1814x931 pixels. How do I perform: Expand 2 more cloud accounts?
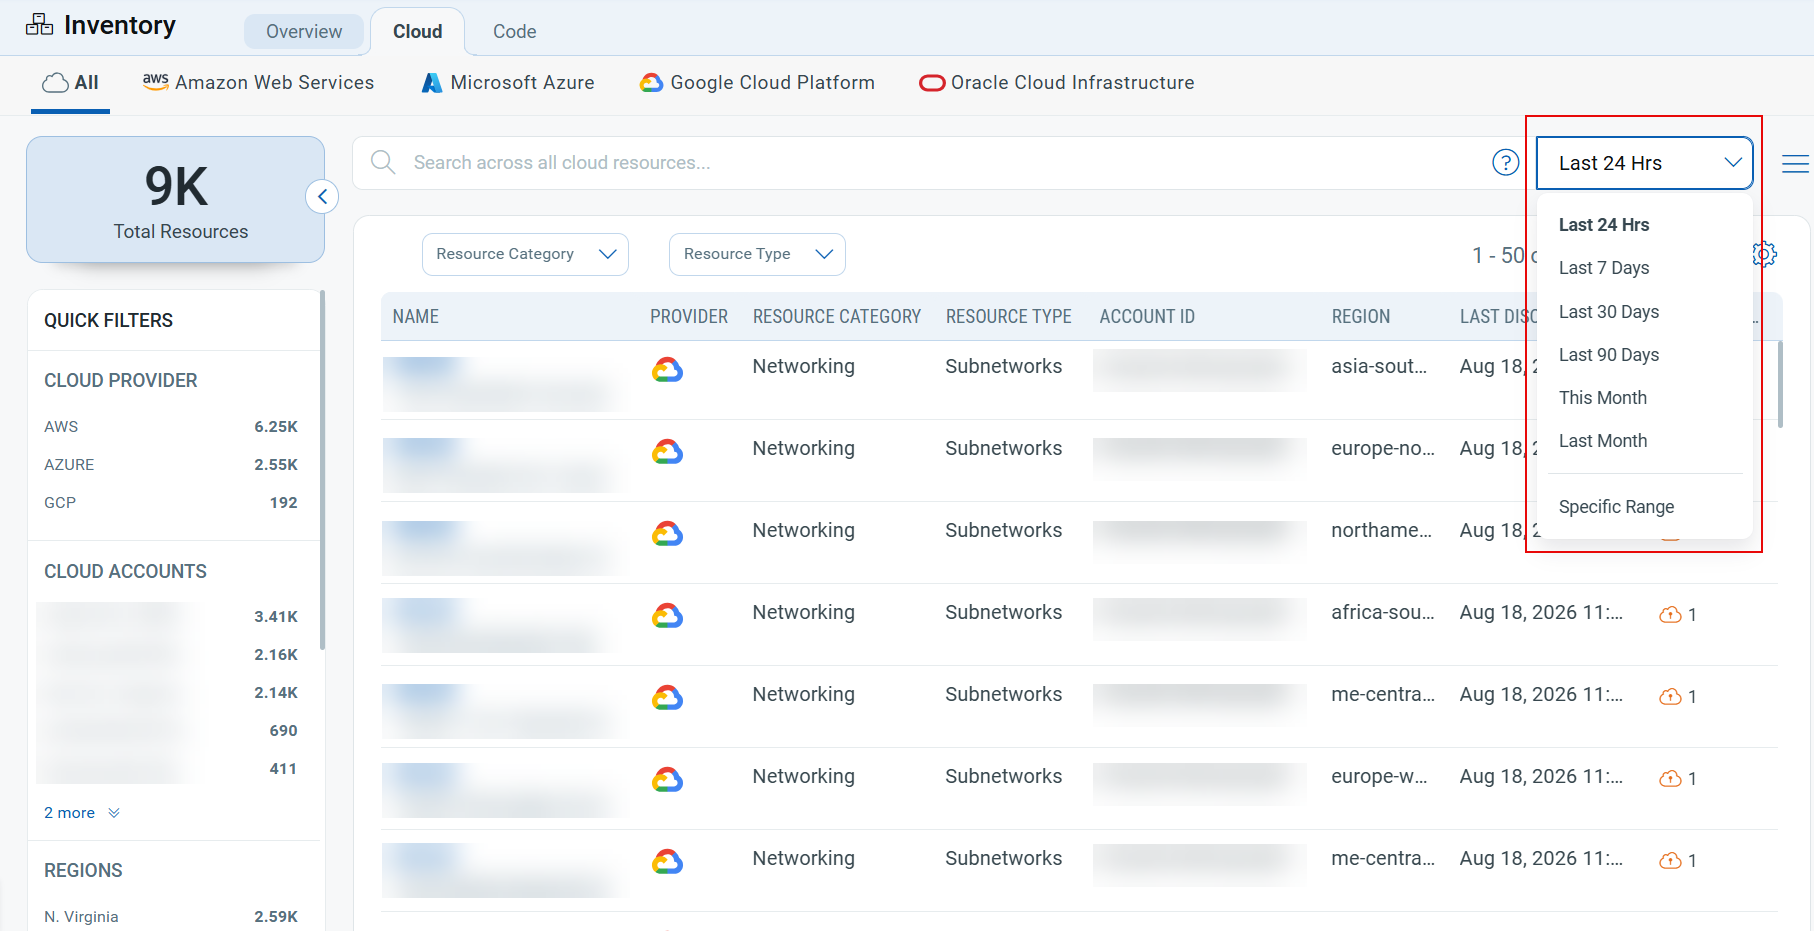(x=82, y=813)
